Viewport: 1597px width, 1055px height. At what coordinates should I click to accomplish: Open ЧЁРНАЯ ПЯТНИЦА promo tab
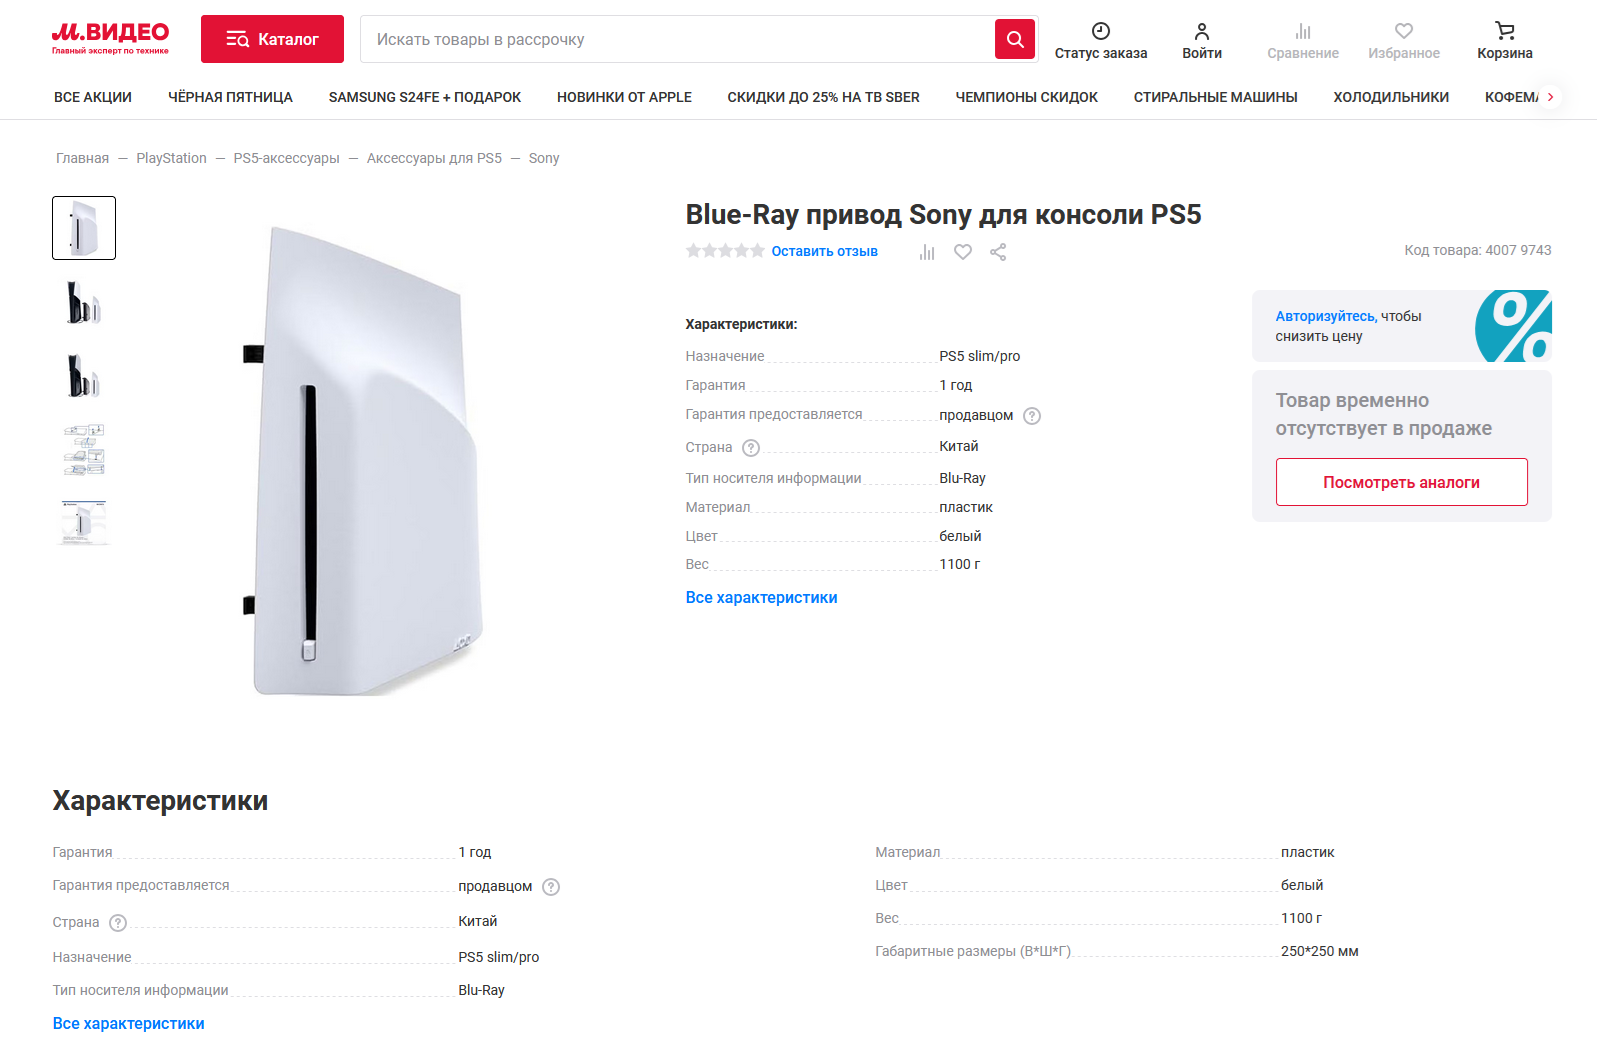click(x=230, y=97)
